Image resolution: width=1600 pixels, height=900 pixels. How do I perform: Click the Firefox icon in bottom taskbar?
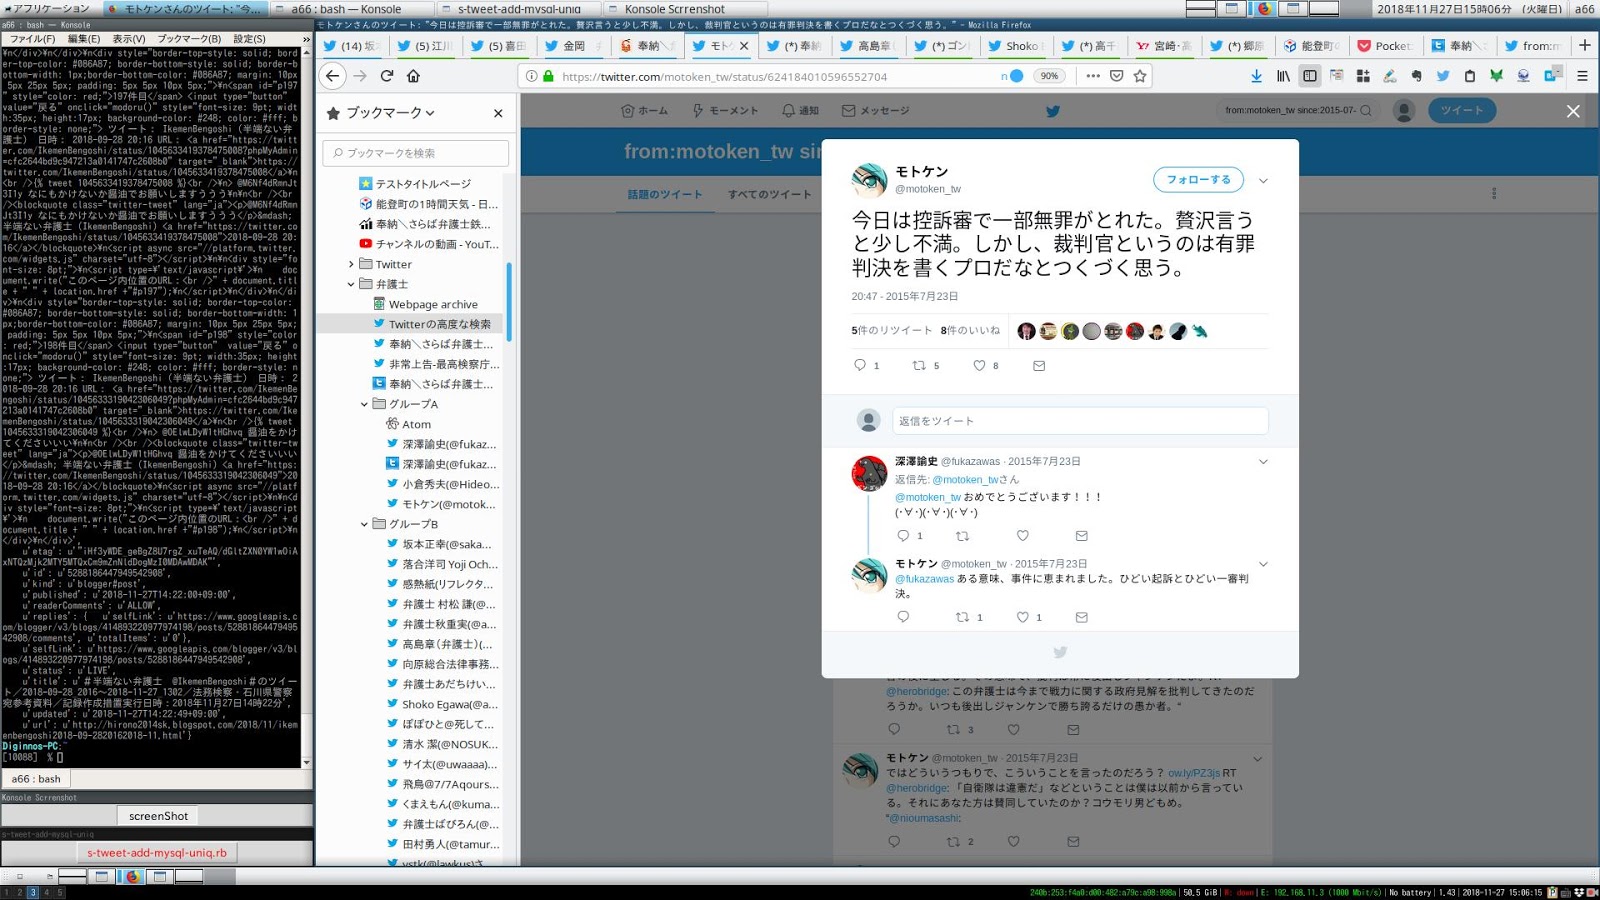(131, 877)
